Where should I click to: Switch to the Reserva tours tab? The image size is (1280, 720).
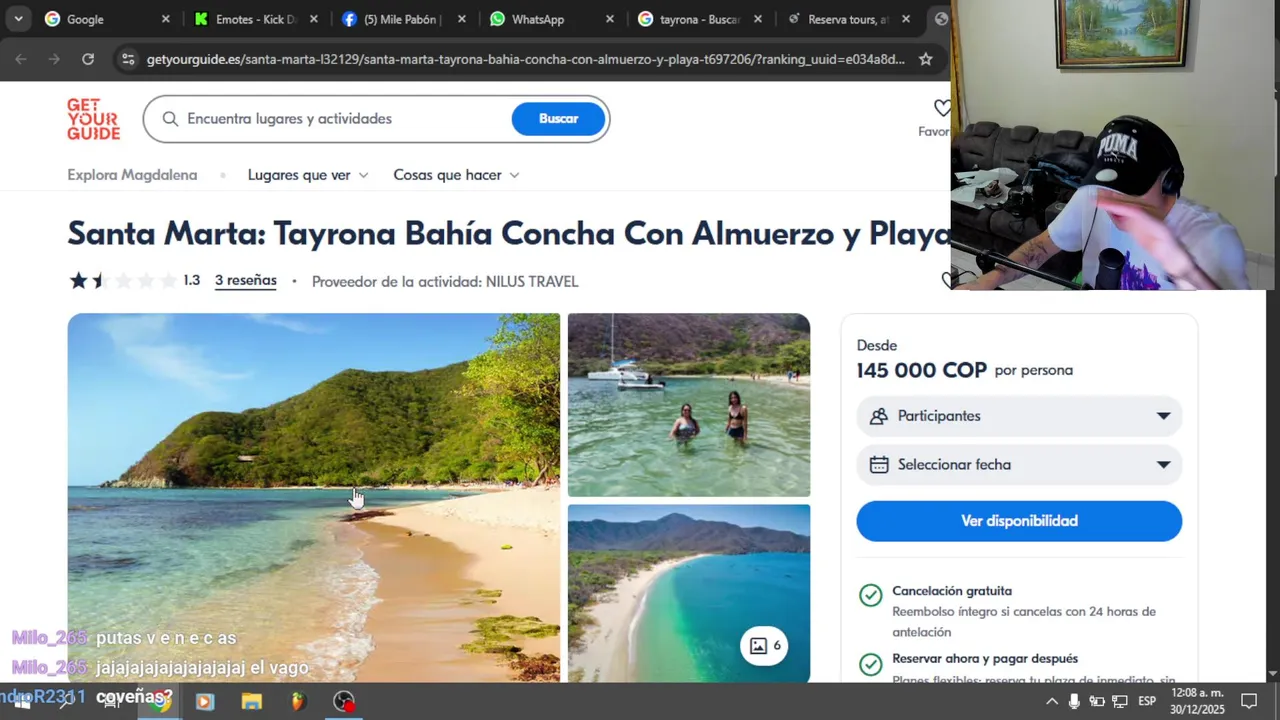click(848, 19)
